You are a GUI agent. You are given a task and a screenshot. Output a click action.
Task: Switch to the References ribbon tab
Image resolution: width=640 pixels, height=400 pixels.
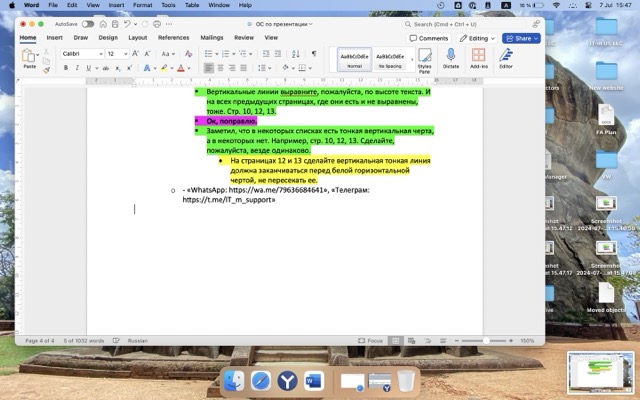pos(173,37)
